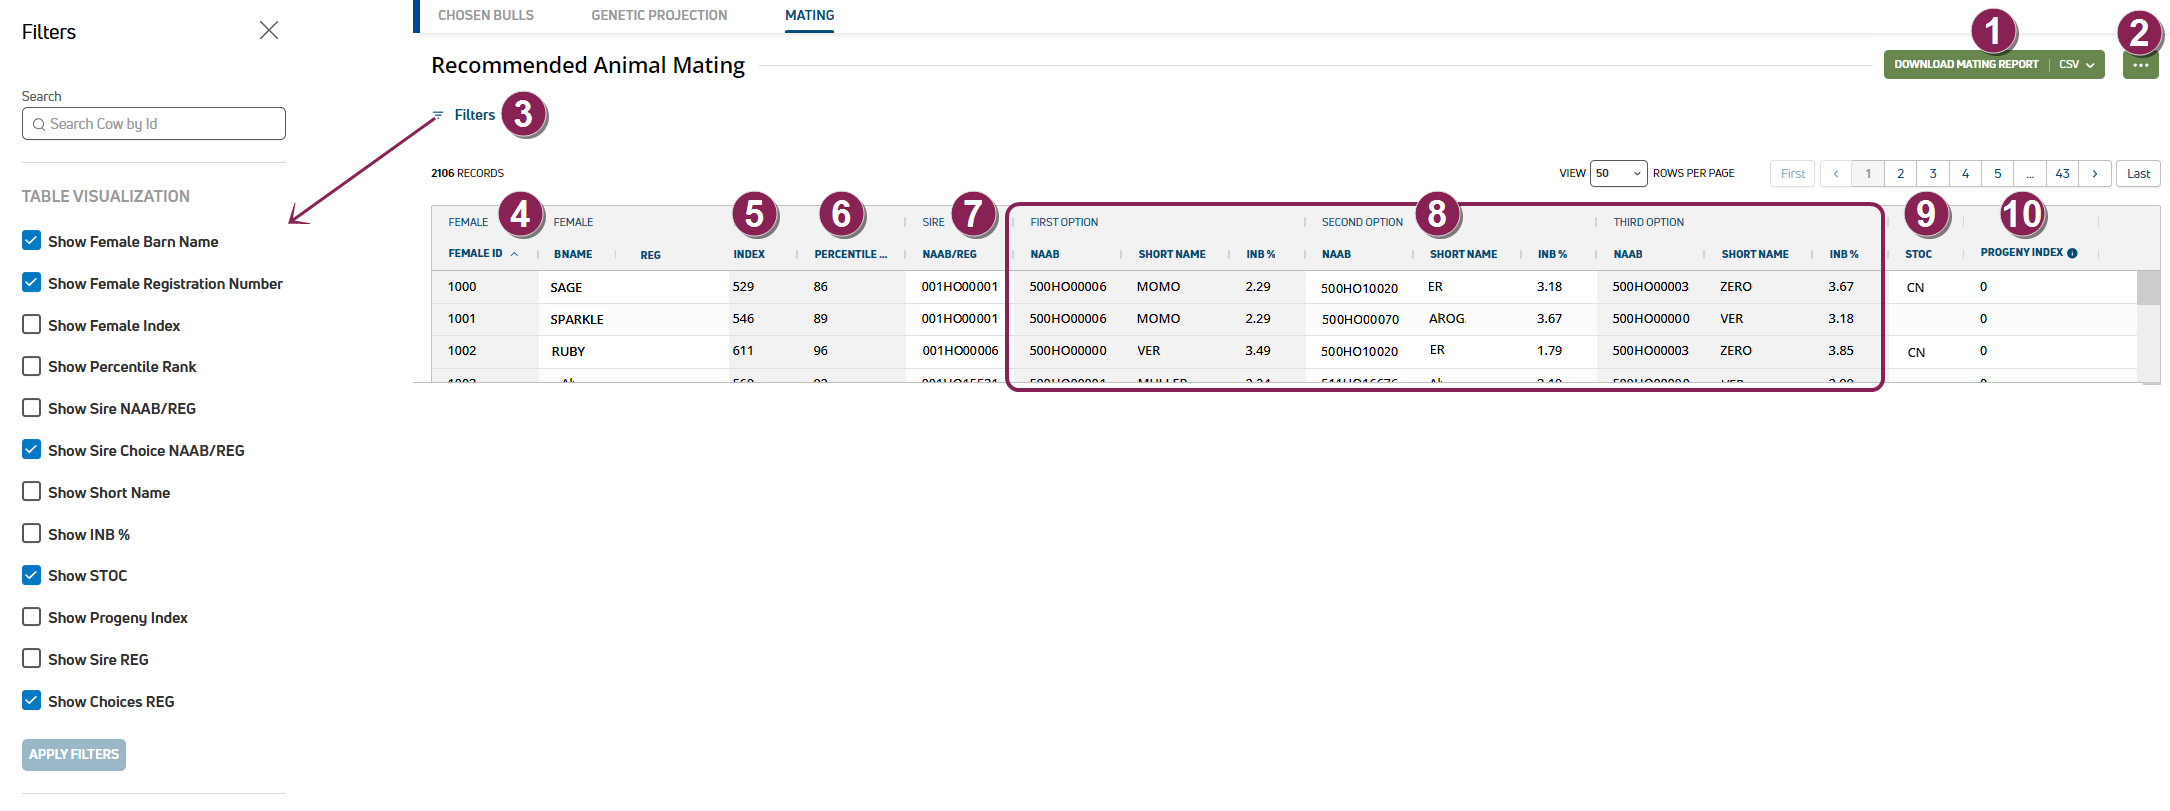Click the magnifier icon in the cow search box
2170x811 pixels.
pyautogui.click(x=39, y=124)
